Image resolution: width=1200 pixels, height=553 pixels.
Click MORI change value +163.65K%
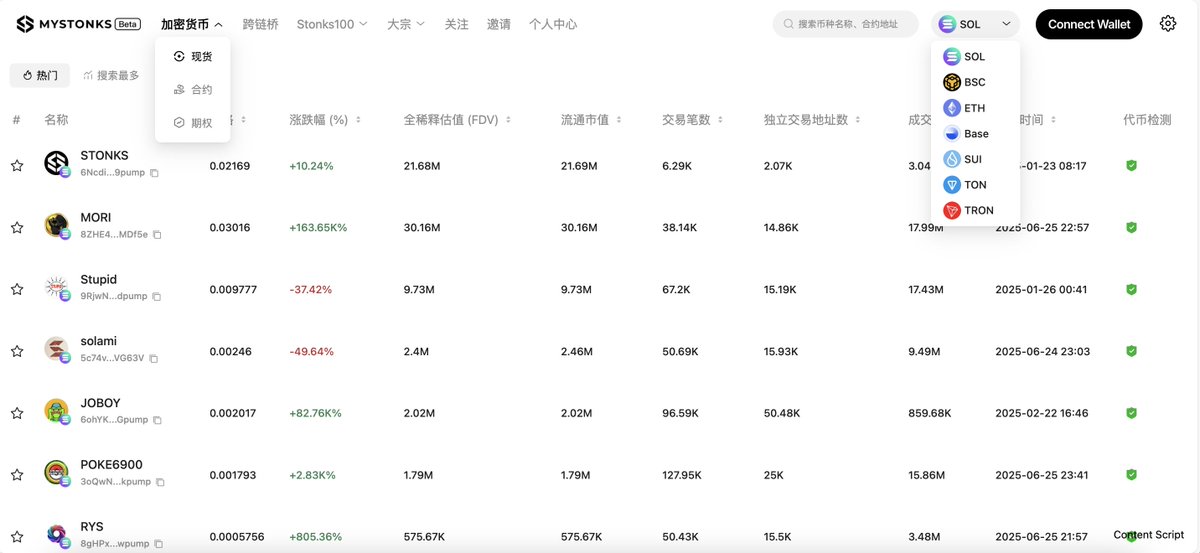click(318, 228)
